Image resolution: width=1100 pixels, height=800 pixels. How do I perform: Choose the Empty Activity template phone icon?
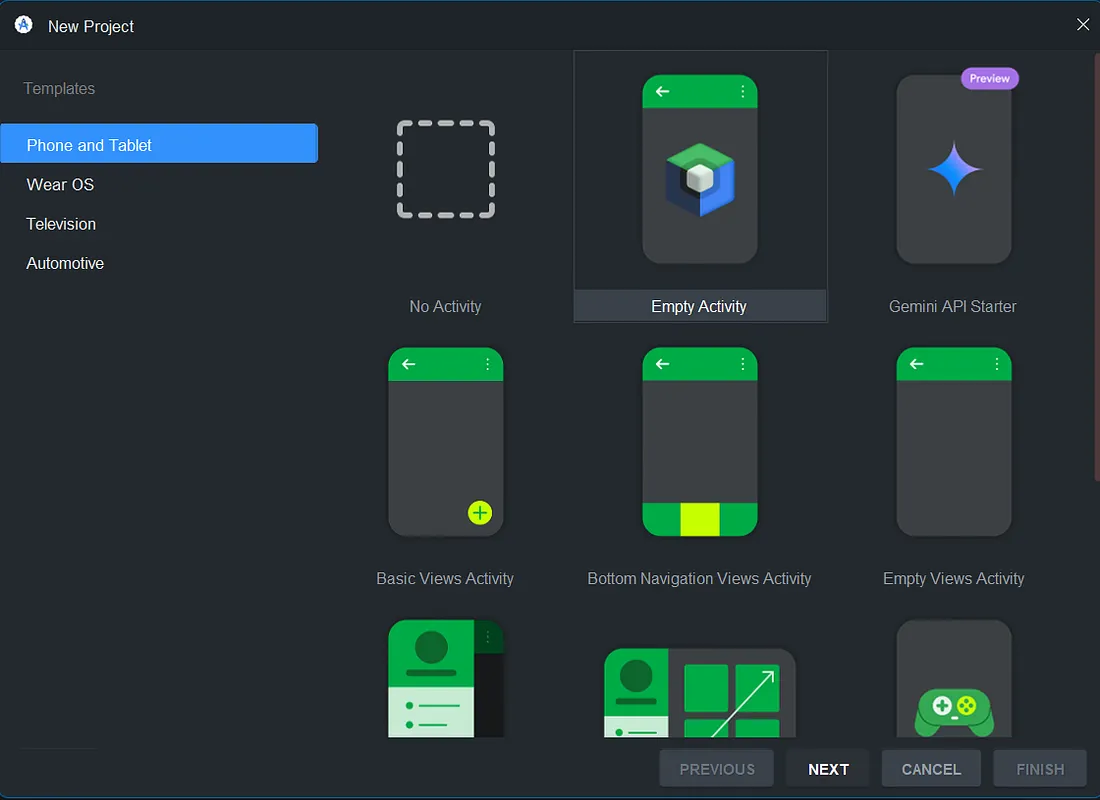tap(699, 169)
